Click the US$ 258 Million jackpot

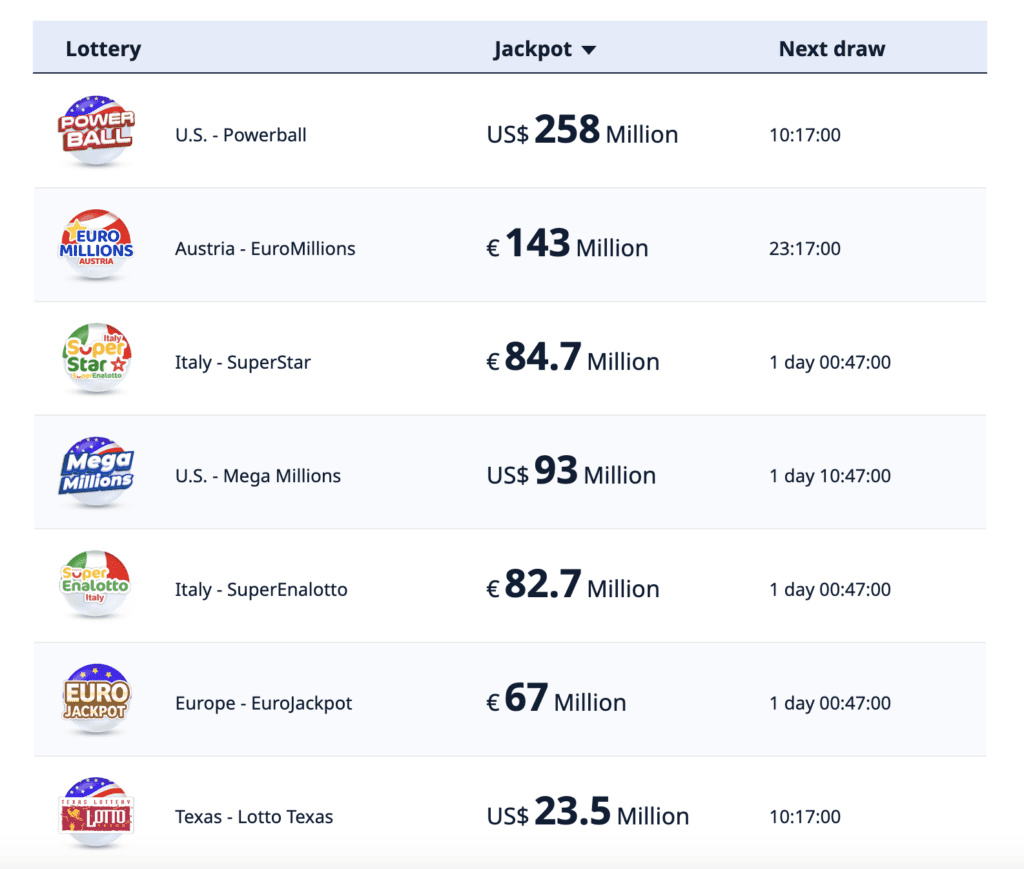point(582,132)
